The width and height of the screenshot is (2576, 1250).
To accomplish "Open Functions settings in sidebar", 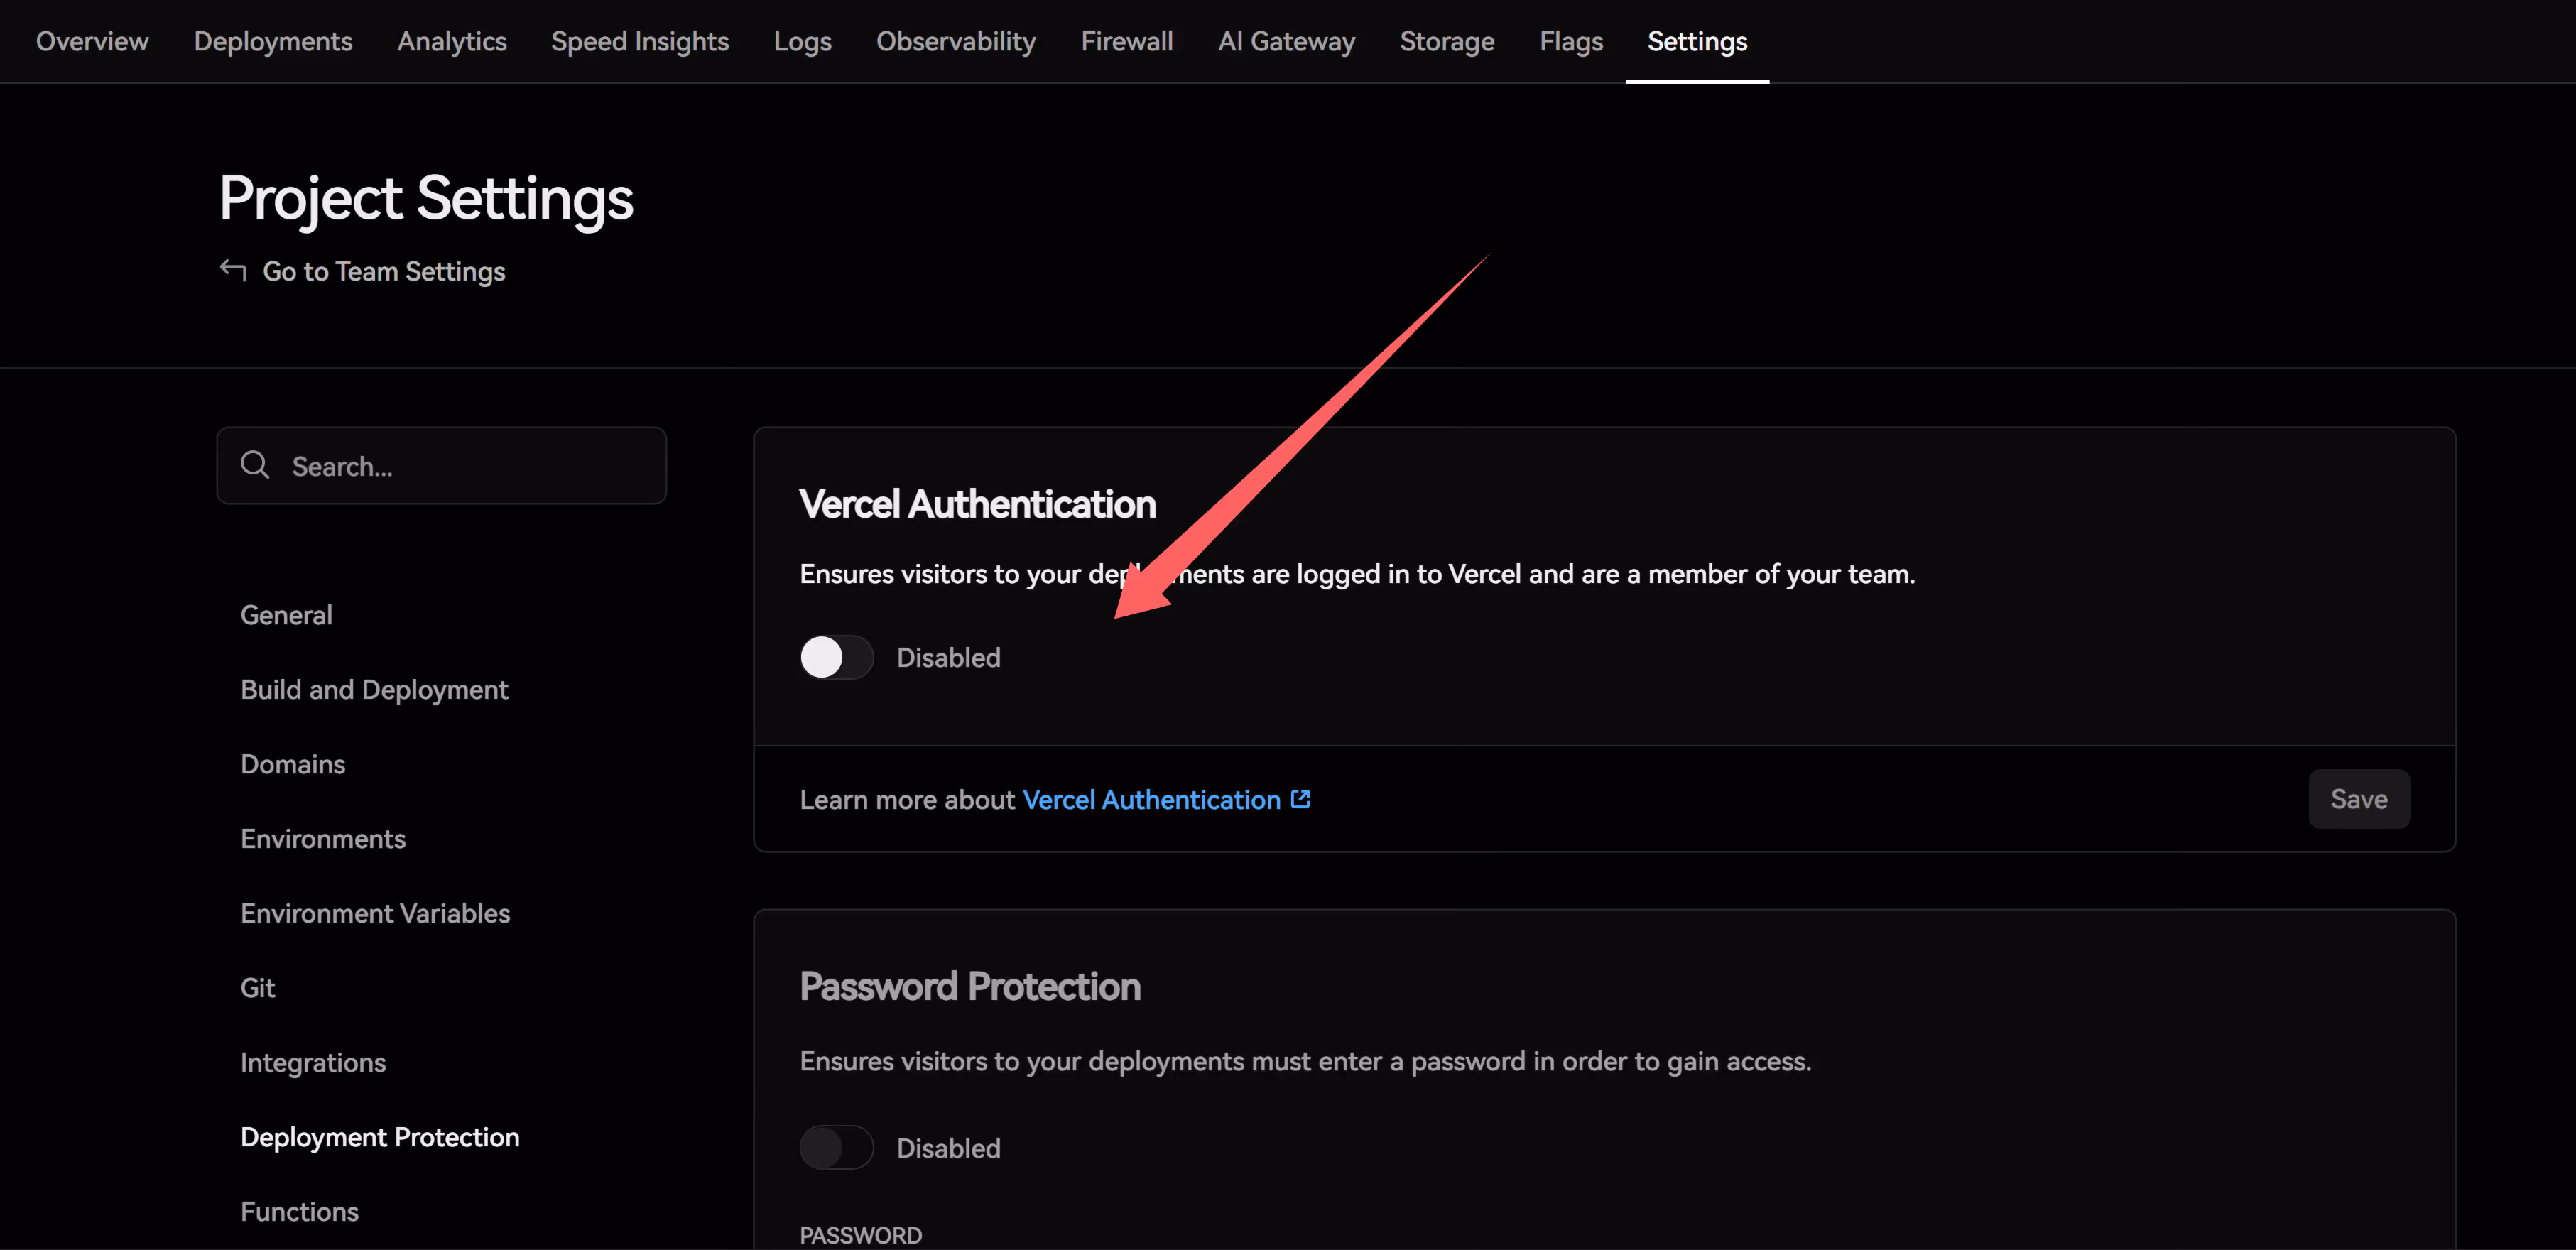I will pyautogui.click(x=299, y=1211).
